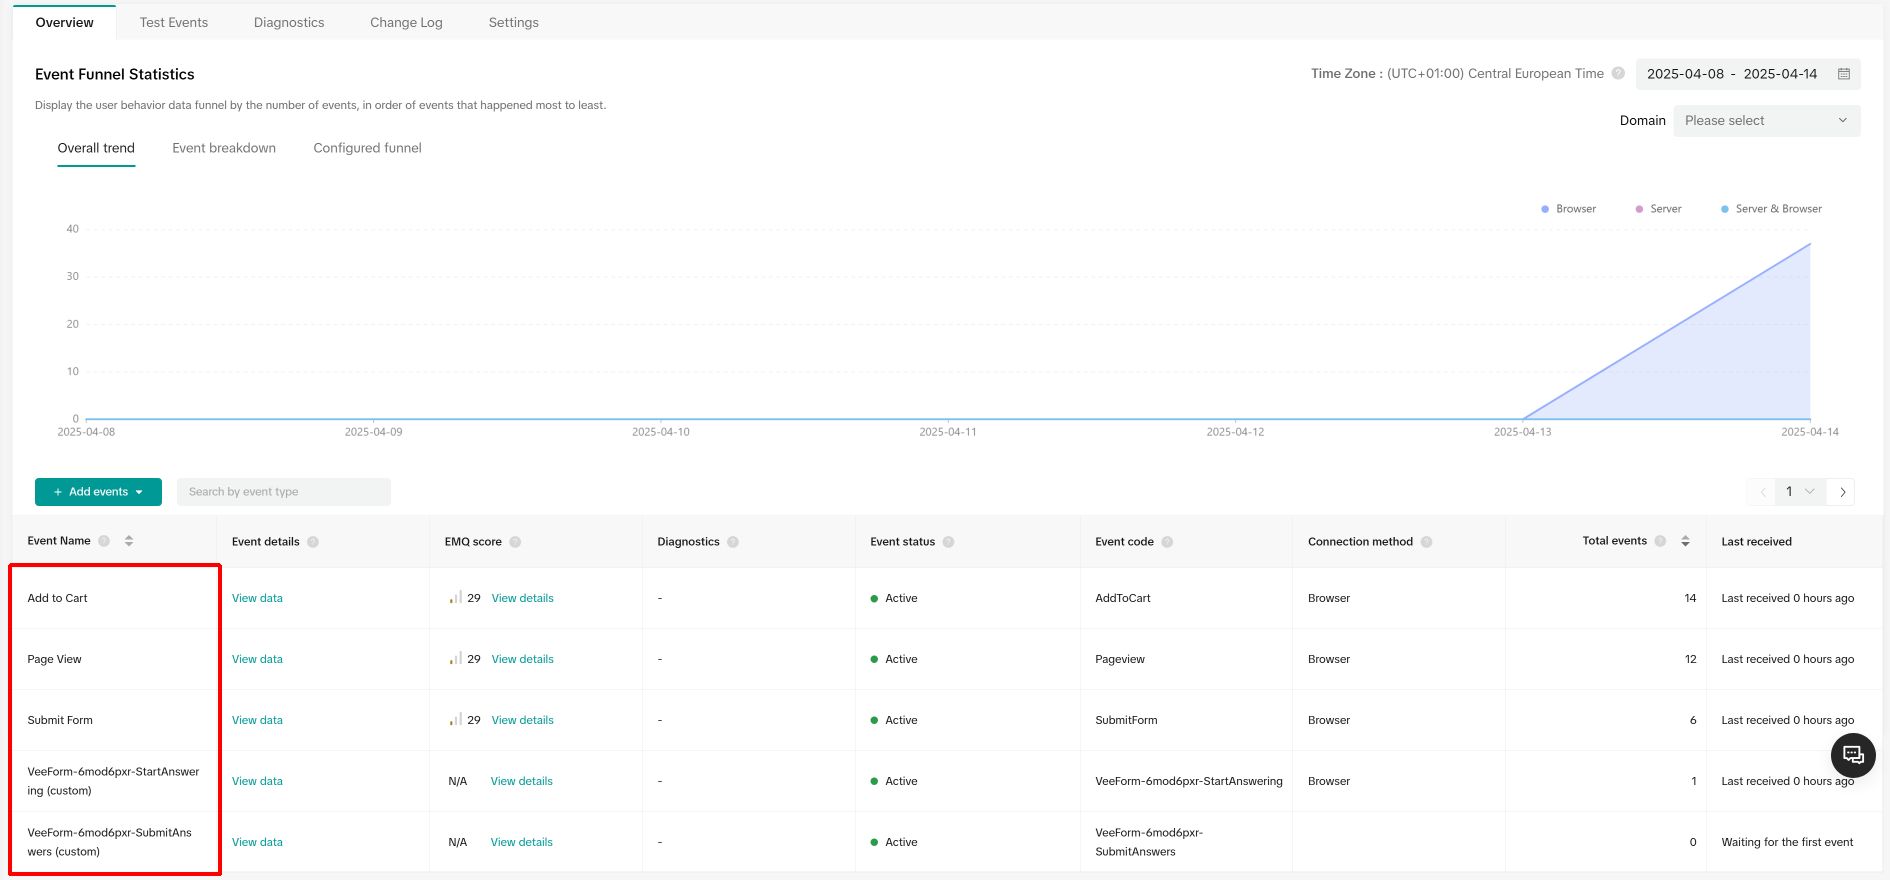Open the chat support icon
1890x880 pixels.
[1853, 755]
